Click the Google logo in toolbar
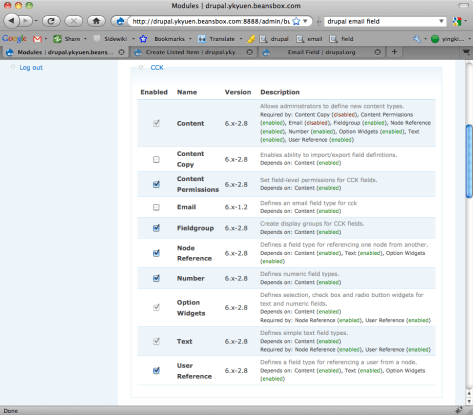473x415 pixels. click(14, 39)
